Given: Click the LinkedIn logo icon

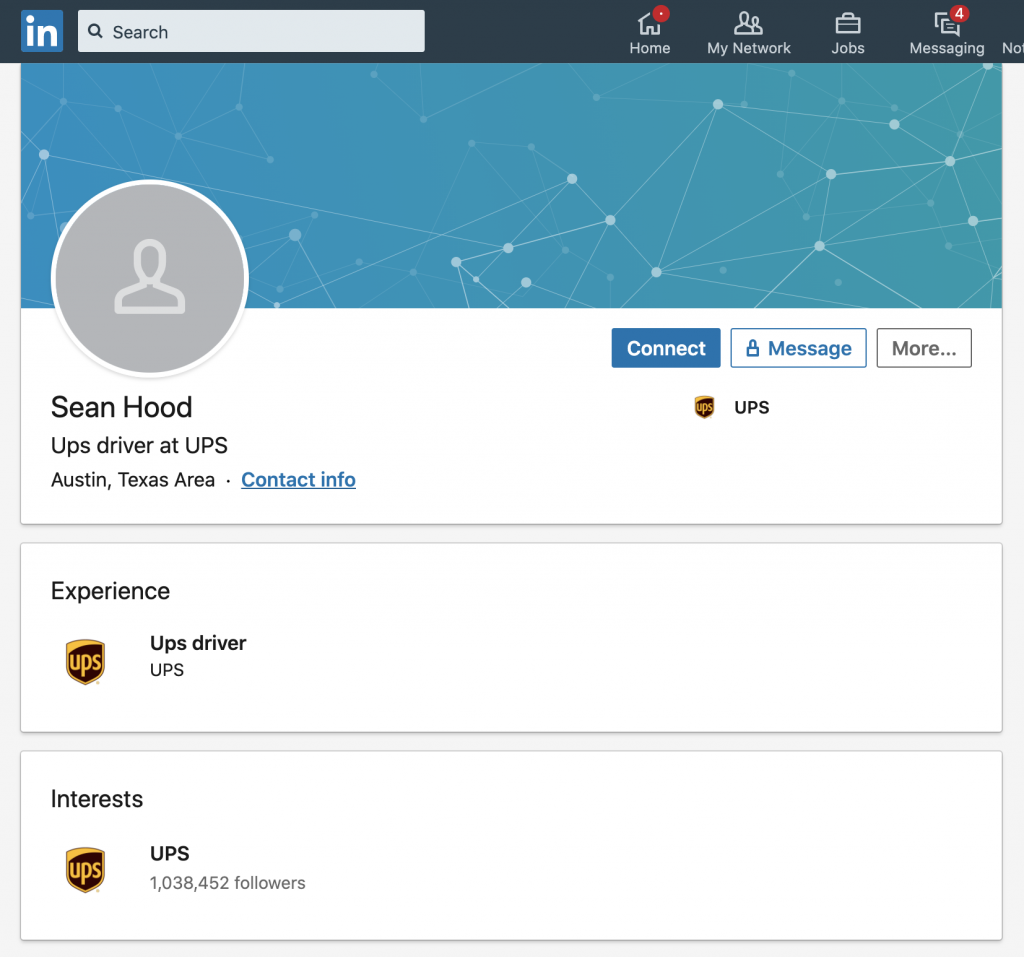Looking at the screenshot, I should tap(42, 31).
